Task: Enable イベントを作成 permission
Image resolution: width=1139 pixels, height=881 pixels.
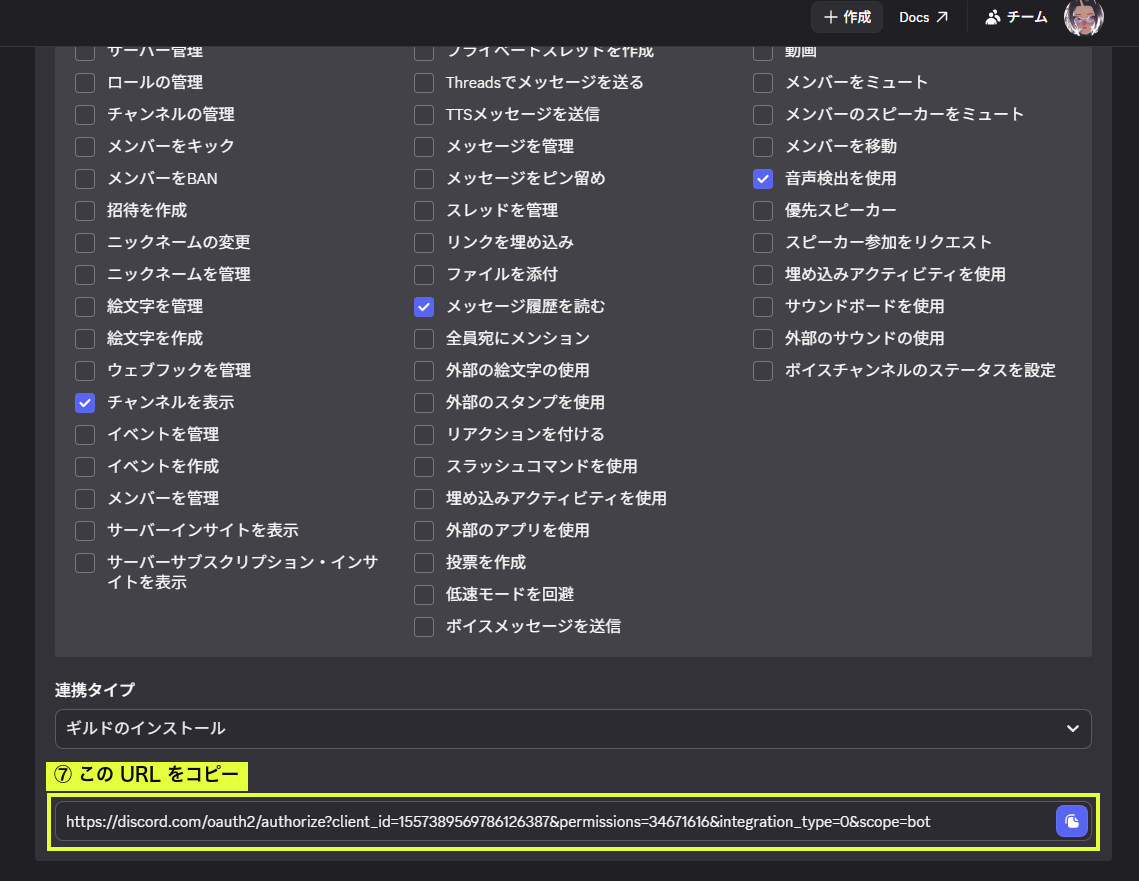Action: [85, 466]
